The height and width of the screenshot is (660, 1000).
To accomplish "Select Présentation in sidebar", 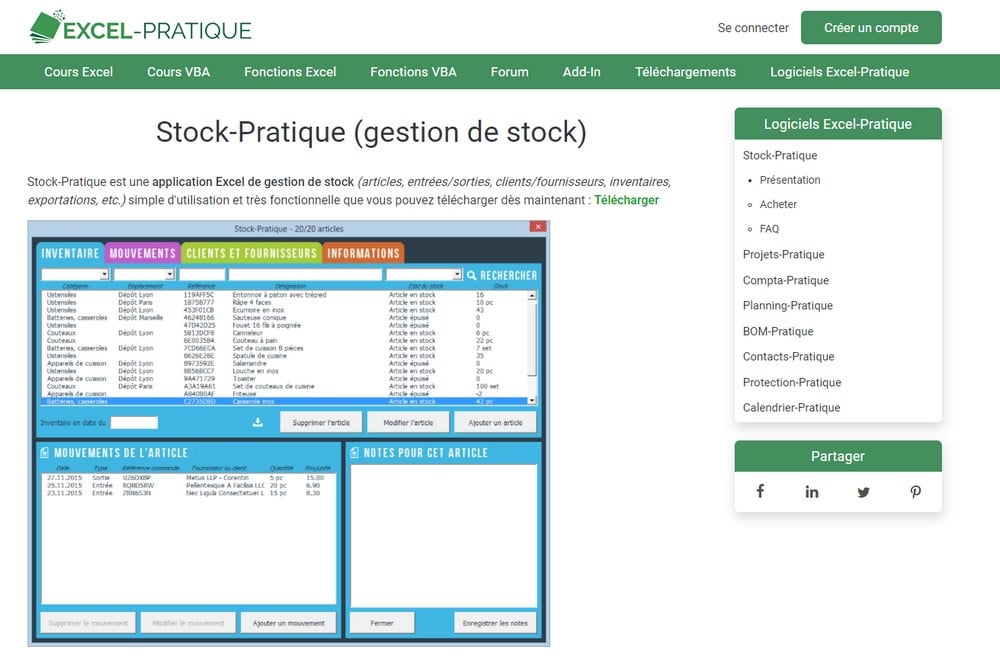I will coord(790,180).
